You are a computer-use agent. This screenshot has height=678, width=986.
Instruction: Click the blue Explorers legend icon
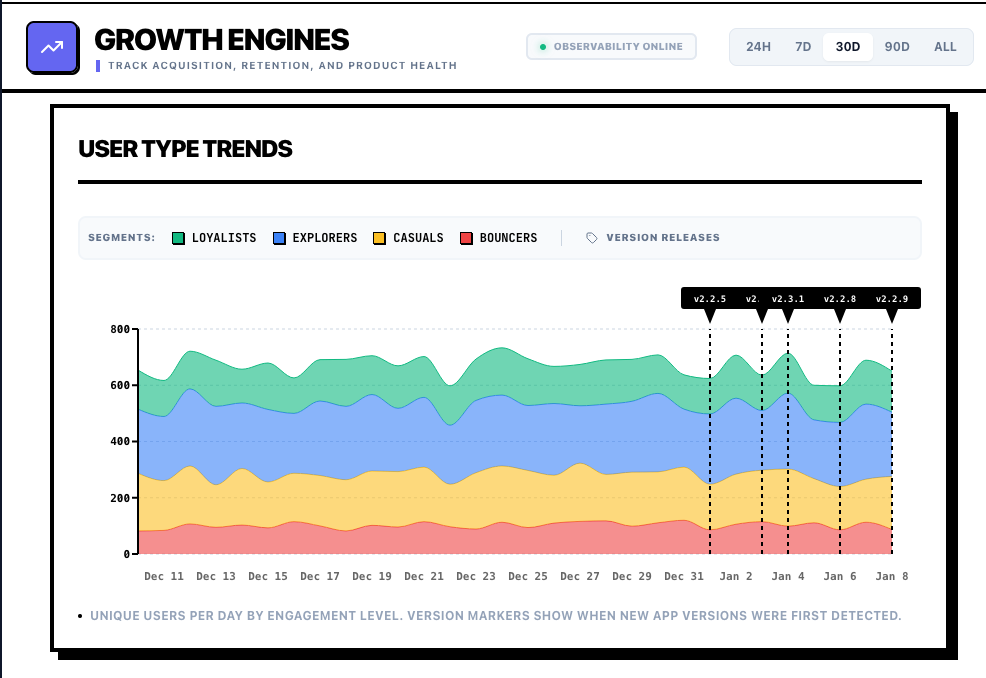tap(278, 237)
